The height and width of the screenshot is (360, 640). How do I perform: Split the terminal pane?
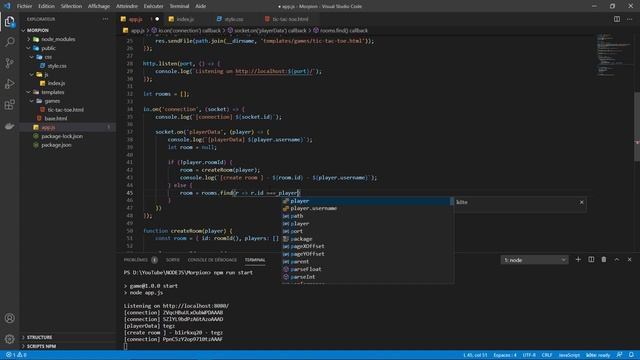point(591,260)
